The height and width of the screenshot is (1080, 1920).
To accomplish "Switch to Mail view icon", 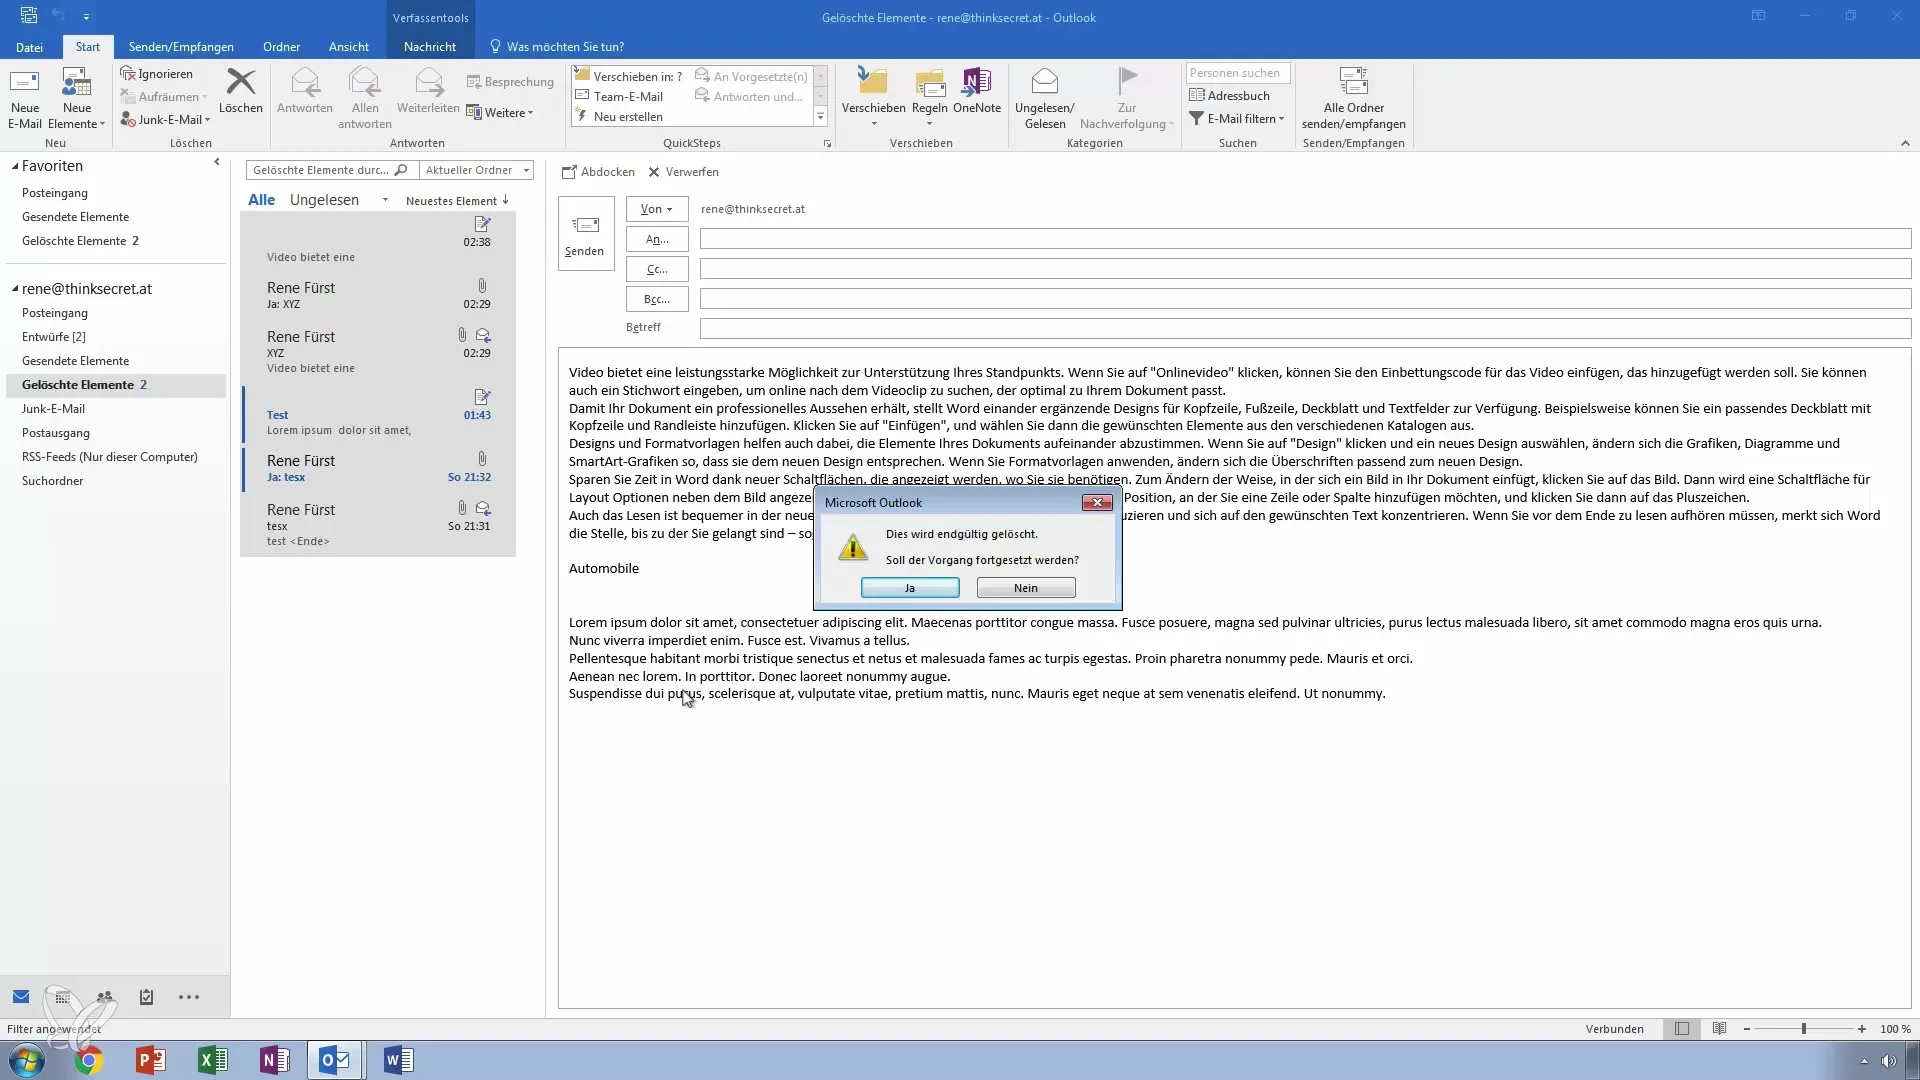I will tap(21, 997).
